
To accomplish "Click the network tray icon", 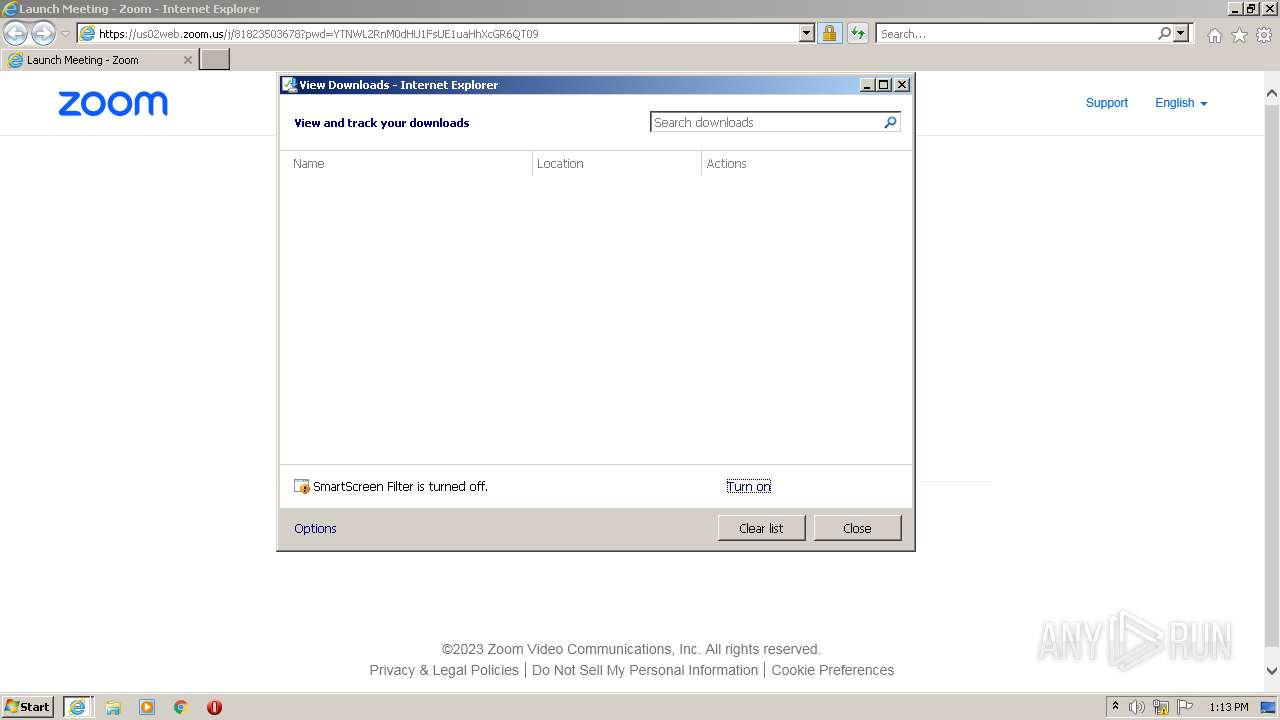I will (1161, 707).
